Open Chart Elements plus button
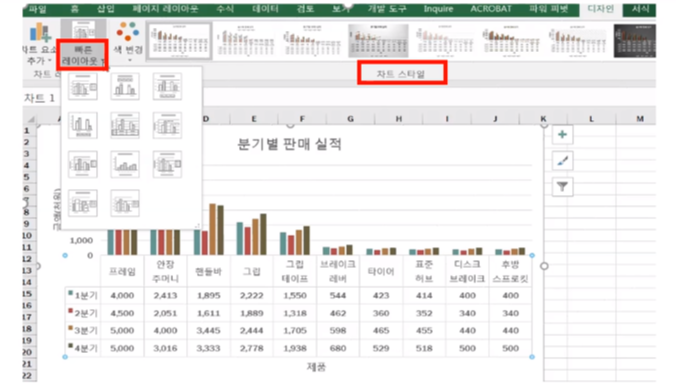Viewport: 676px width, 392px height. pyautogui.click(x=562, y=135)
